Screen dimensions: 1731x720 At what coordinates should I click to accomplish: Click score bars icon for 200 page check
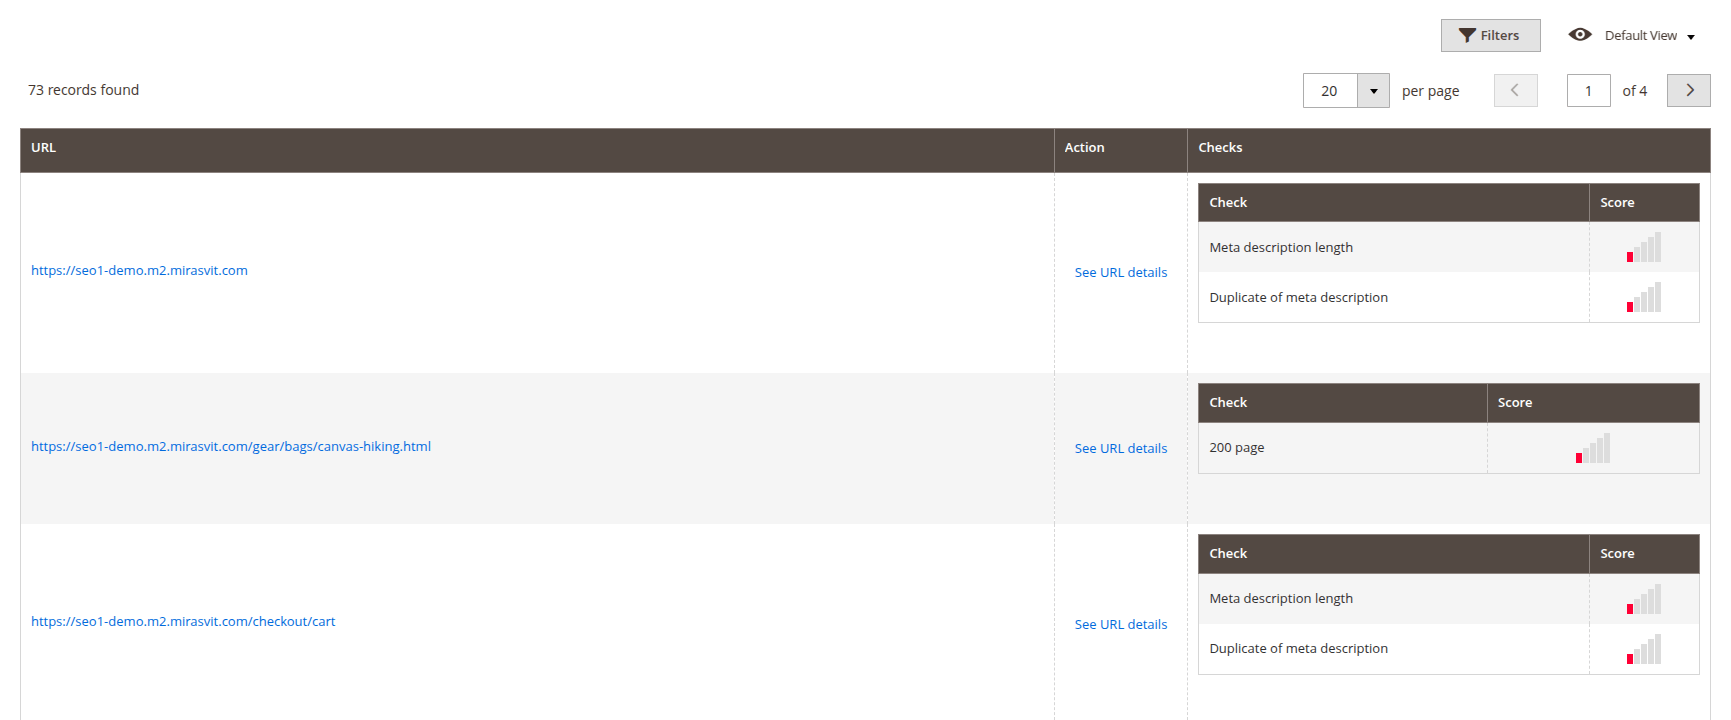[1592, 449]
